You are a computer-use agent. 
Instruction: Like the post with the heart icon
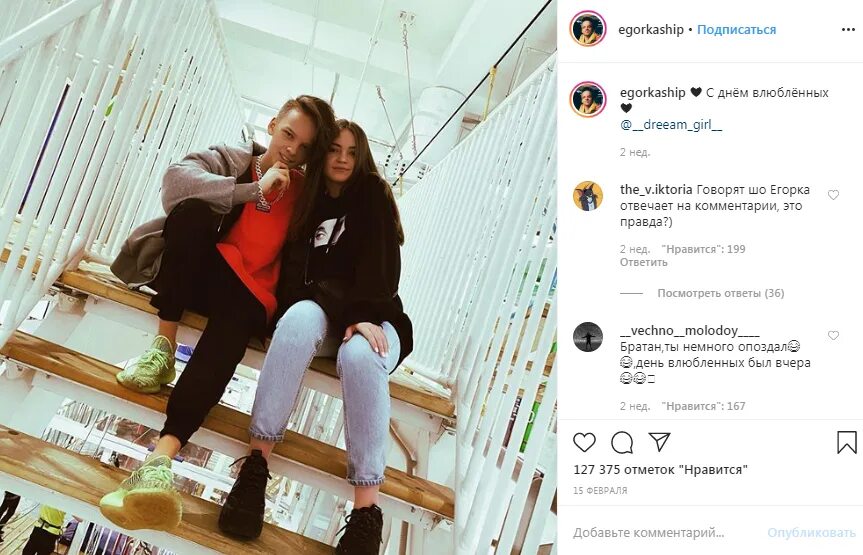coord(584,442)
